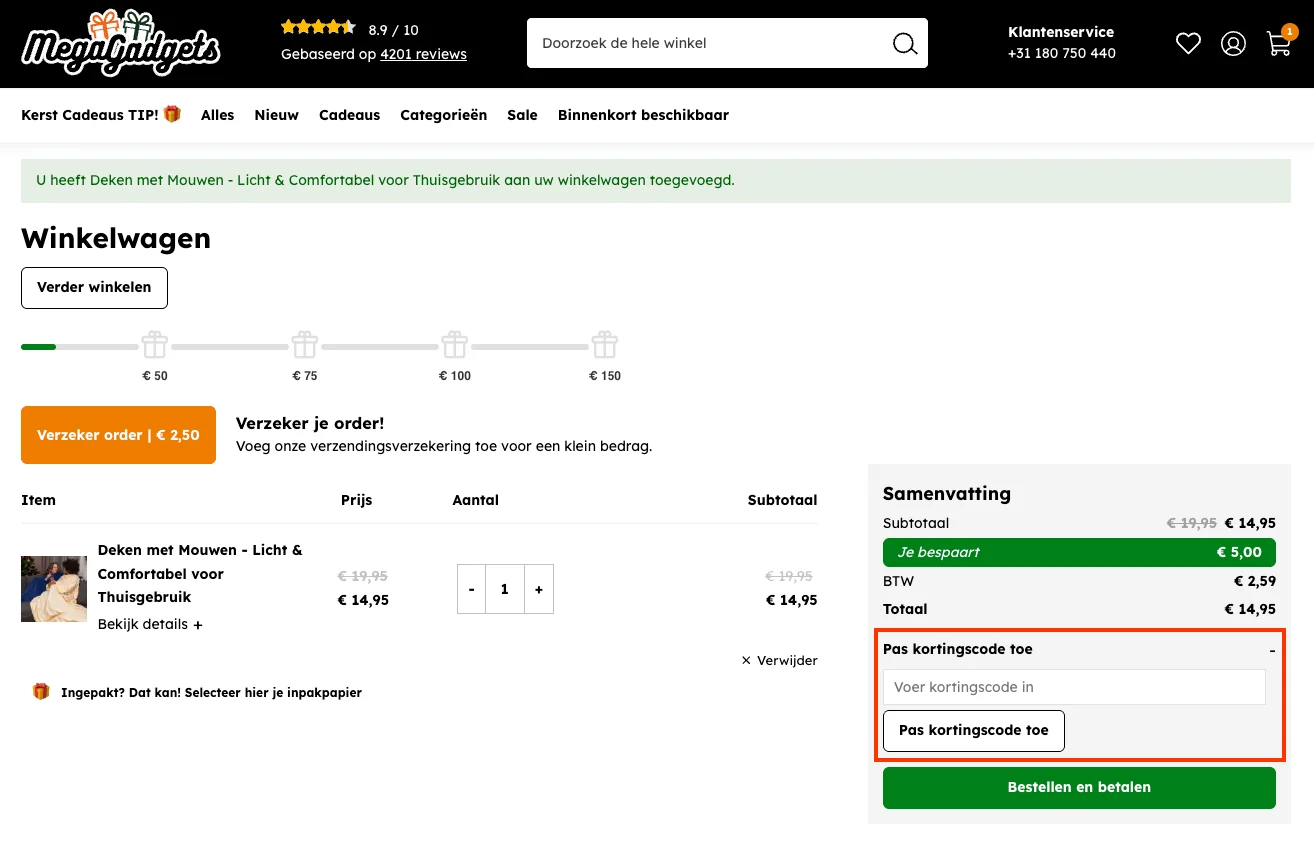Click the green shipping progress bar

tap(40, 347)
